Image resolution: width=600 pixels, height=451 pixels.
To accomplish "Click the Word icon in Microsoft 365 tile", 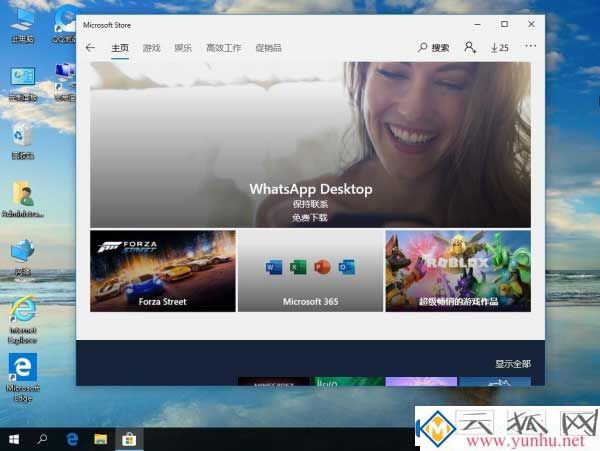I will click(x=274, y=267).
